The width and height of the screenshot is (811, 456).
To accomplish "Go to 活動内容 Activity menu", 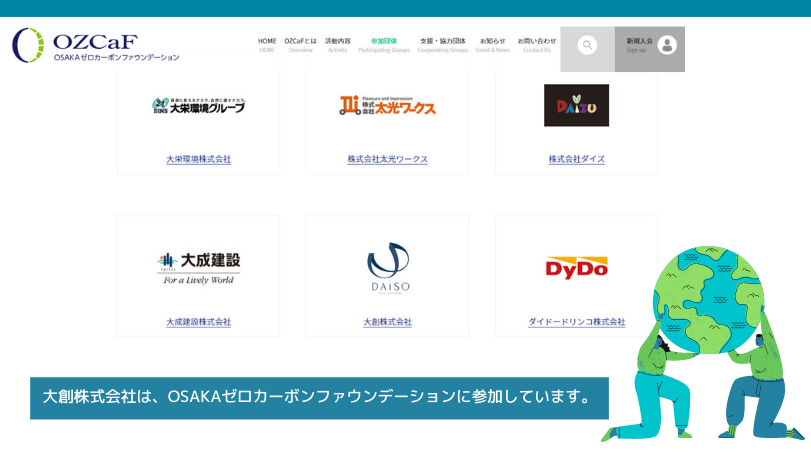I will click(338, 45).
